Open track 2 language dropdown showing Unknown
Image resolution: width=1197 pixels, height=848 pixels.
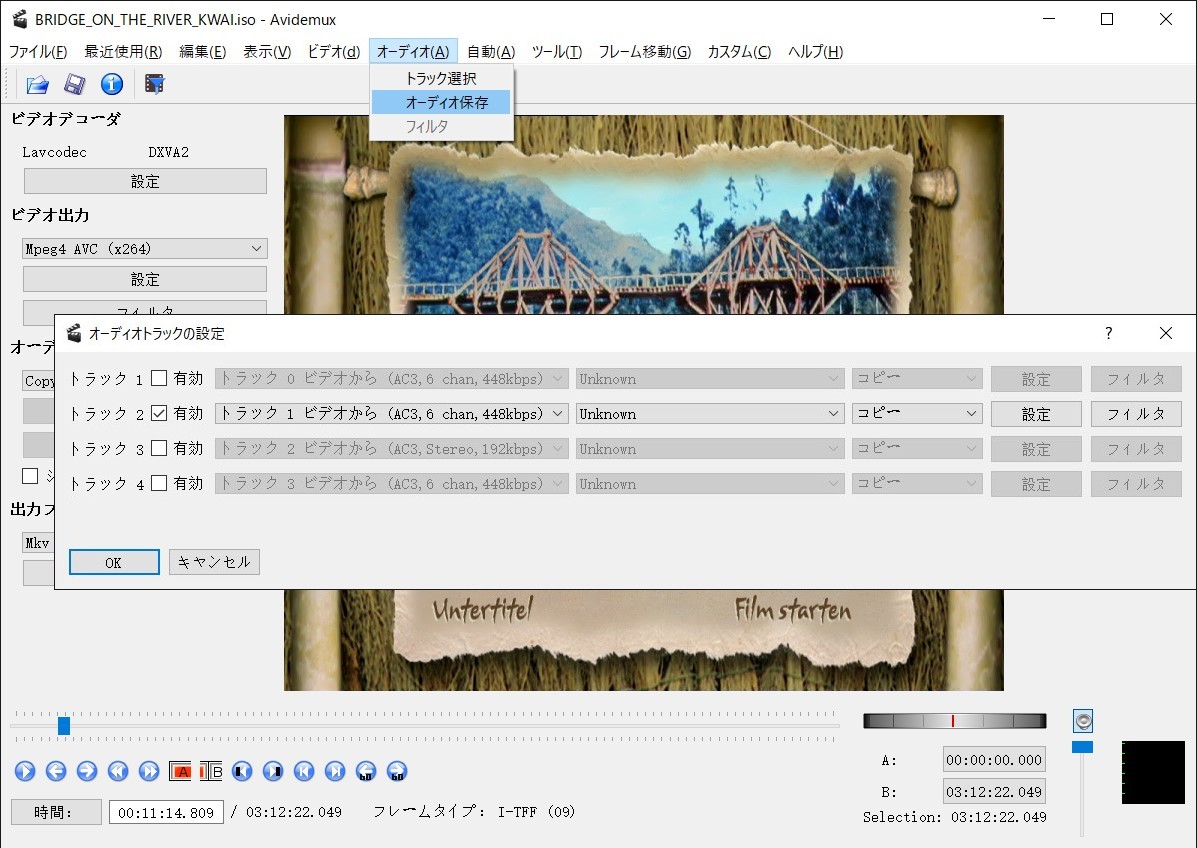tap(710, 414)
